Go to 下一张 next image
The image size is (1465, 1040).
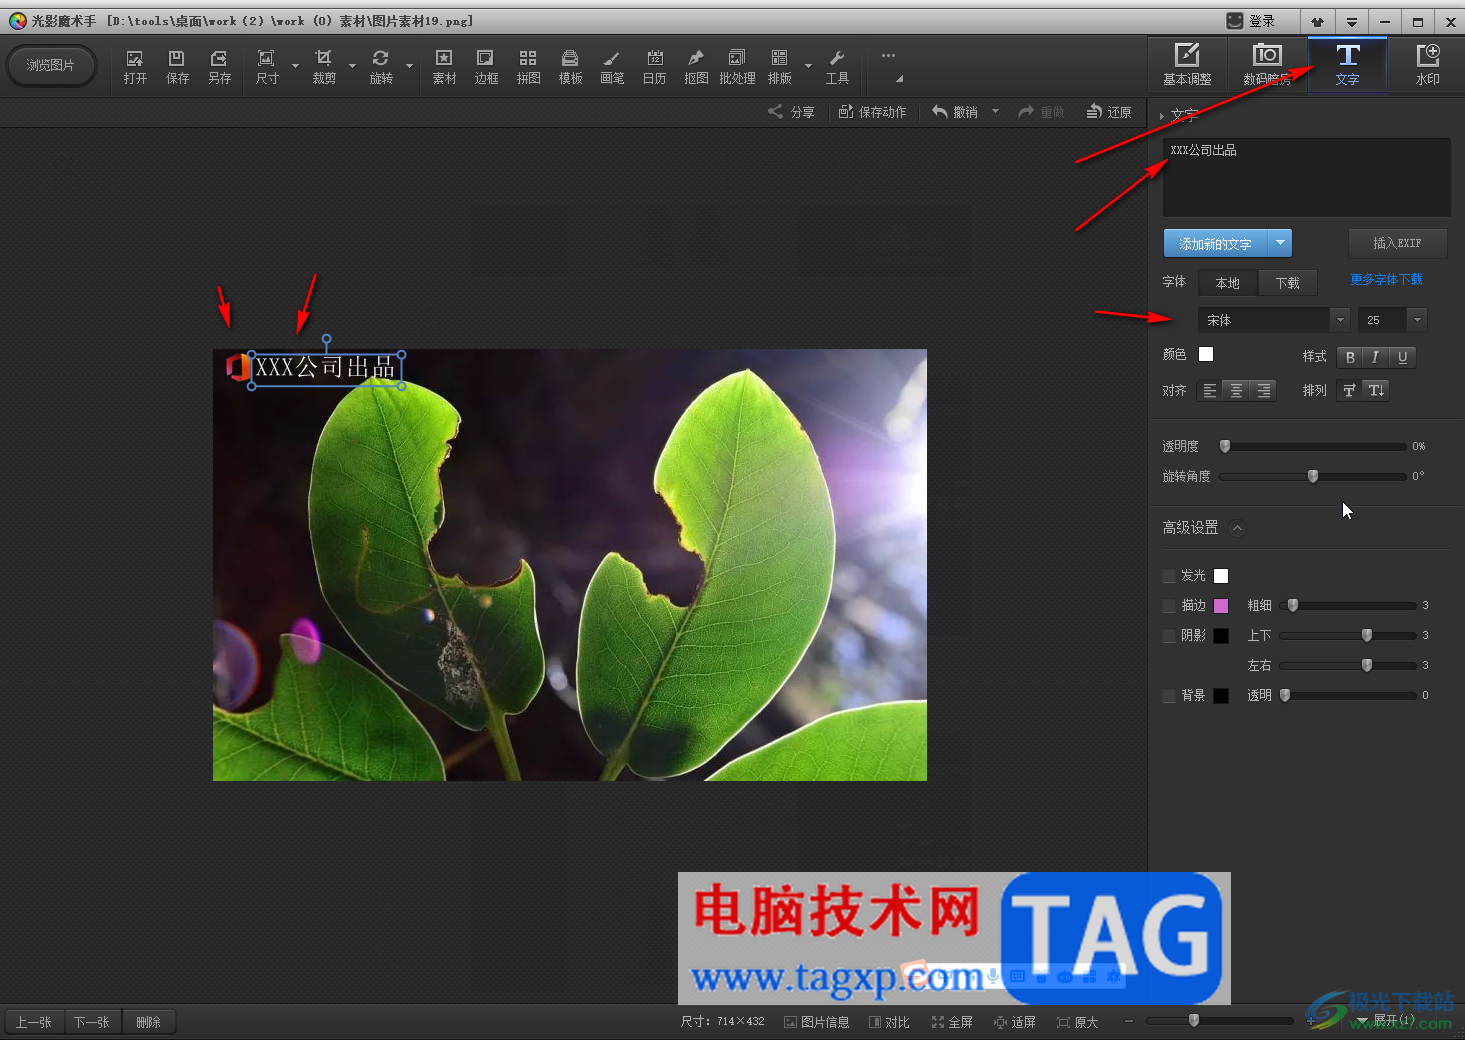click(x=92, y=1022)
